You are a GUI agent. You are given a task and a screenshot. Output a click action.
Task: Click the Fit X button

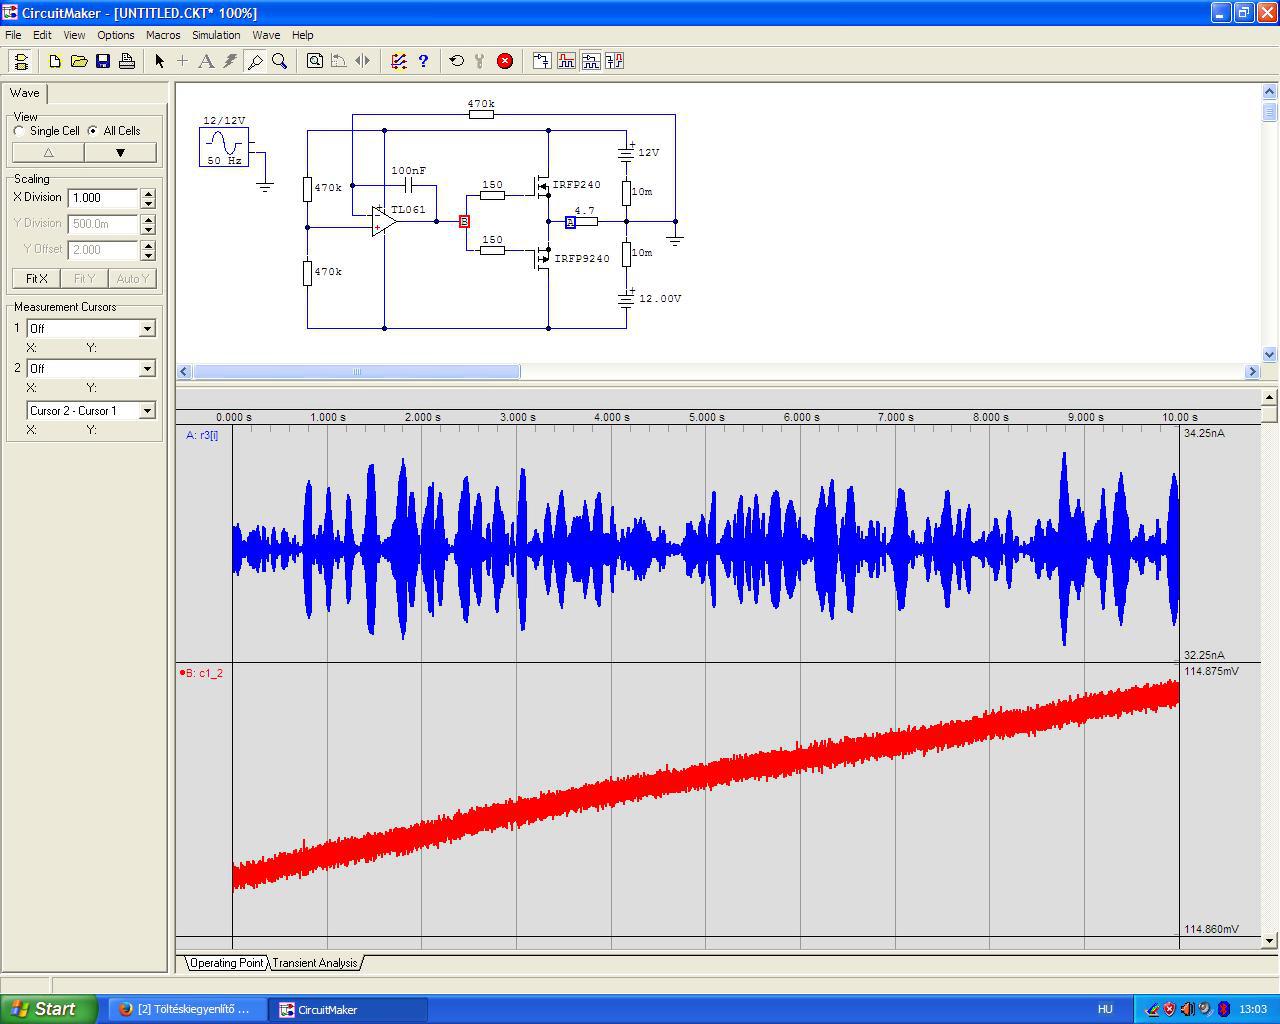tap(37, 279)
